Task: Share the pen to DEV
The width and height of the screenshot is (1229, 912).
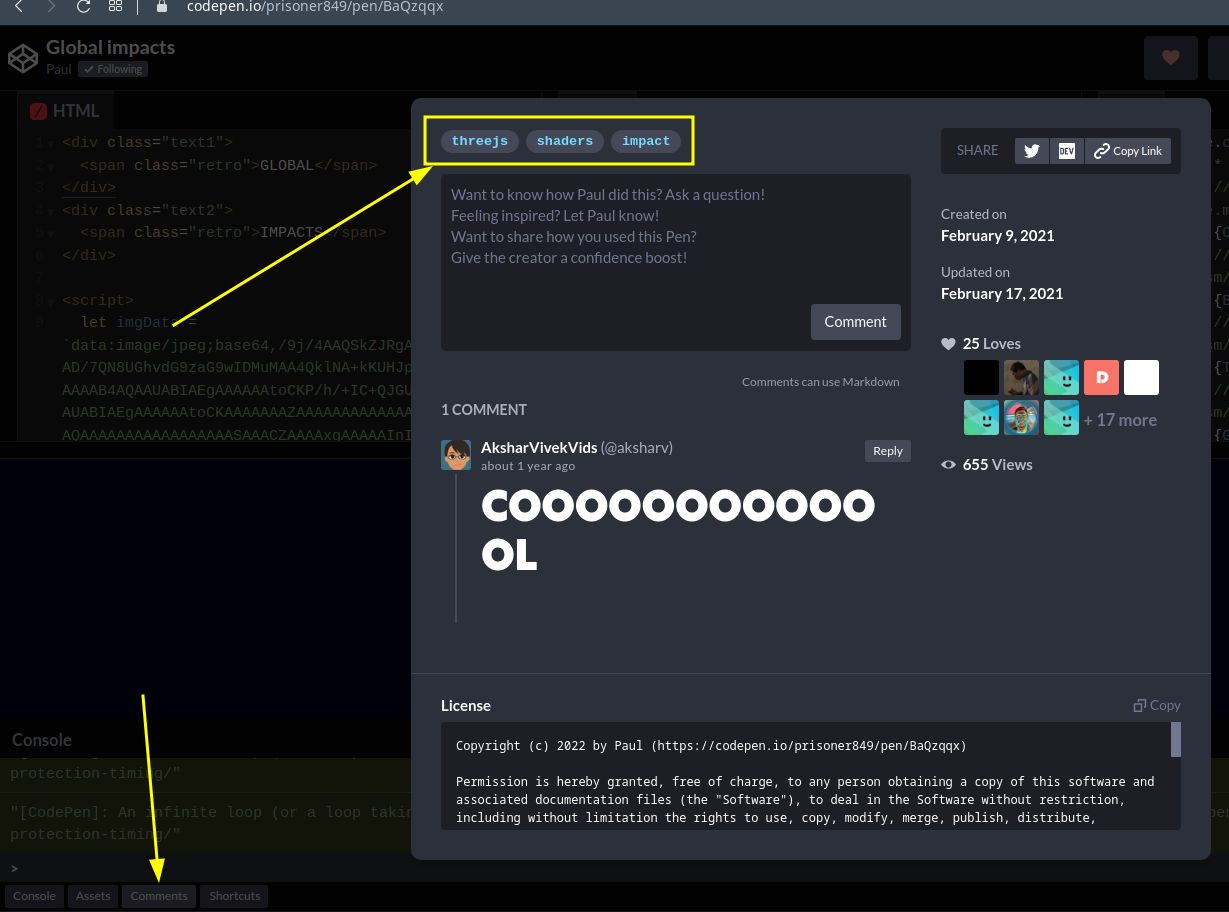Action: click(1066, 151)
